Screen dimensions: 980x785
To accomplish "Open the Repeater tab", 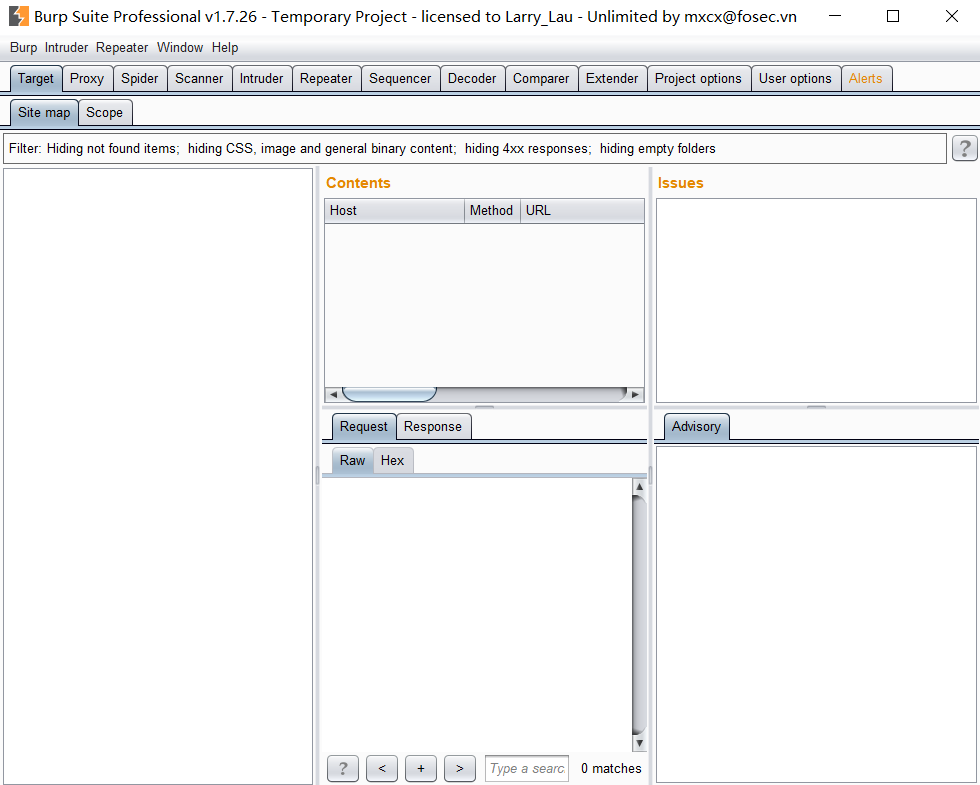I will (326, 79).
